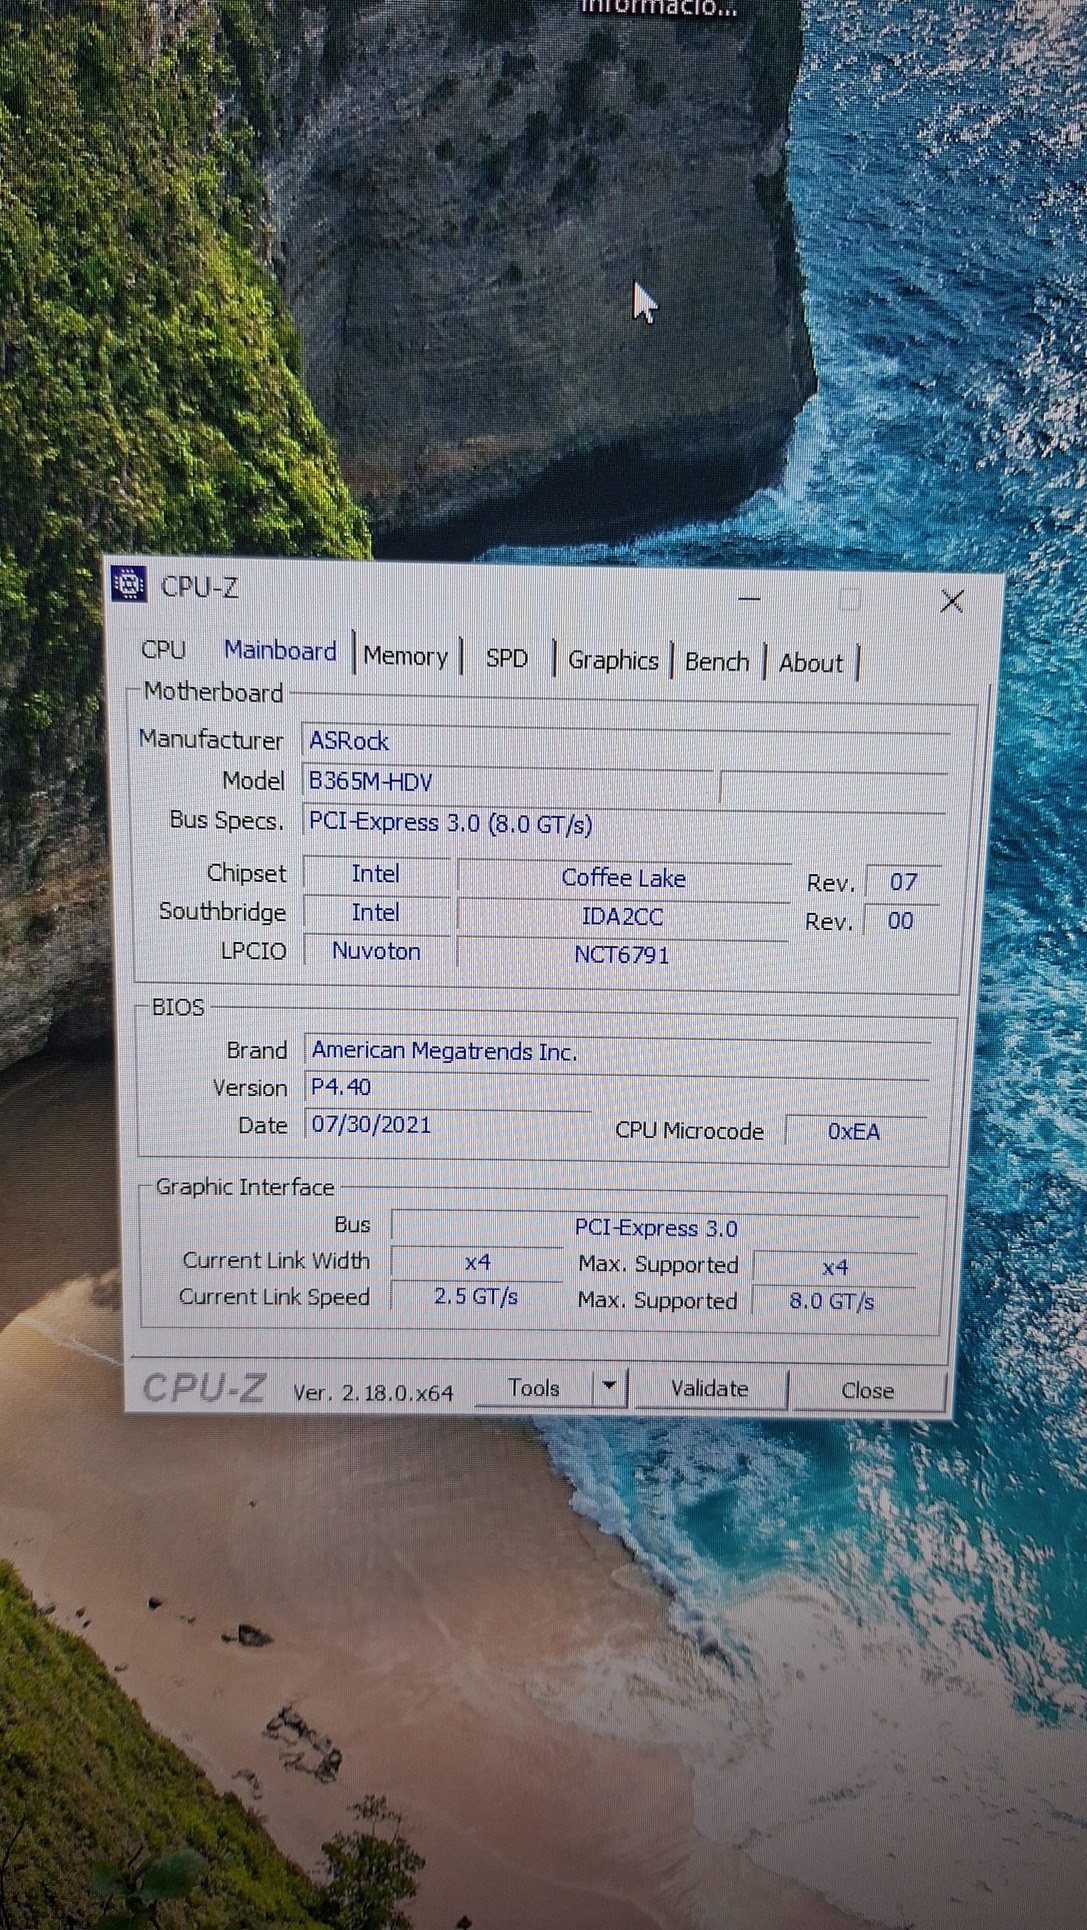
Task: Click the Chipset revision 07
Action: tap(903, 882)
